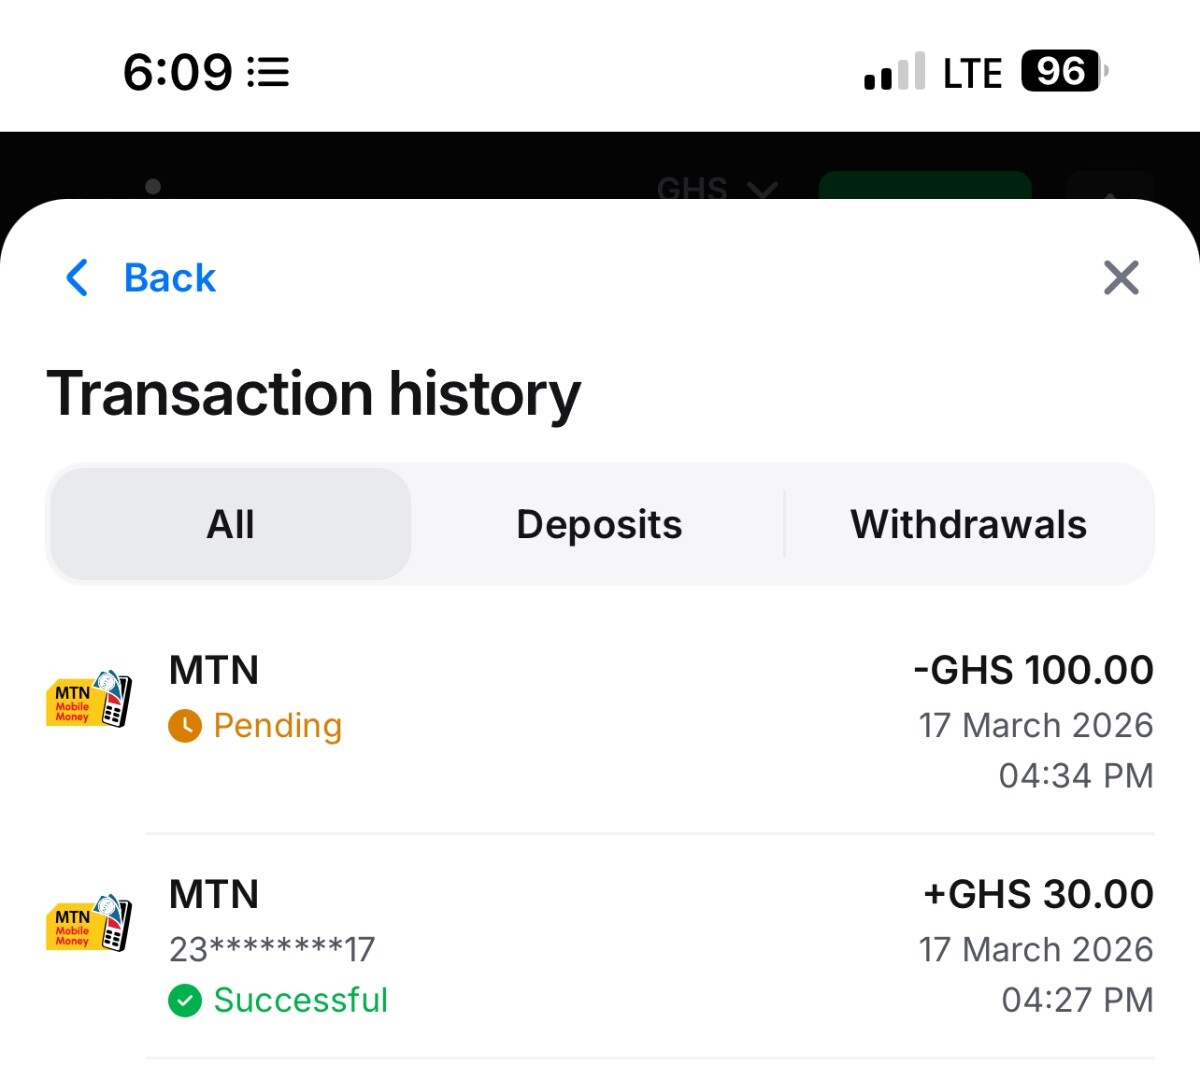Tap MTN Mobile Money icon on successful deposit

click(89, 923)
